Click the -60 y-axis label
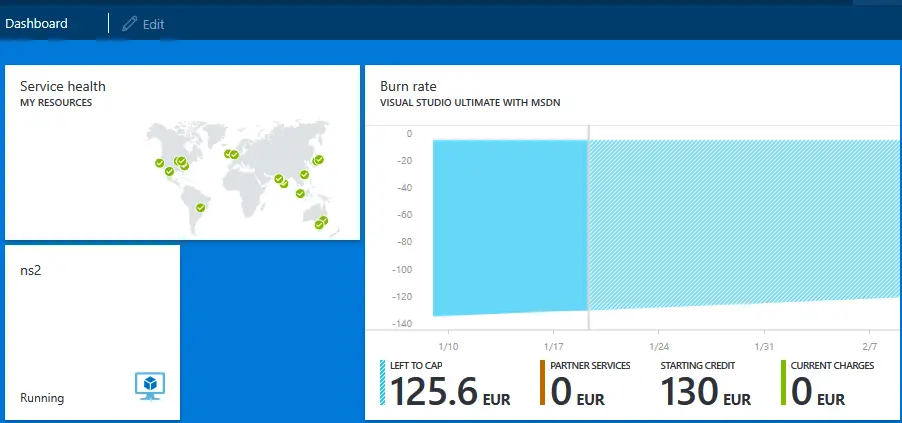The image size is (902, 423). pos(404,215)
